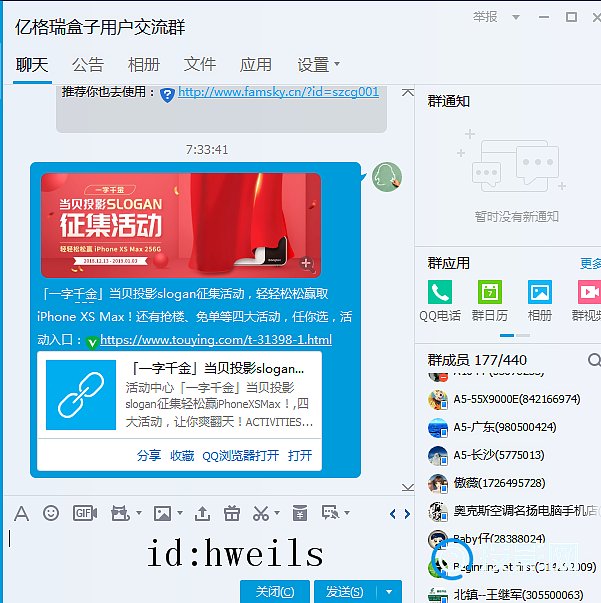The height and width of the screenshot is (603, 601).
Task: Click the group poke/shake icon
Action: [x=120, y=513]
